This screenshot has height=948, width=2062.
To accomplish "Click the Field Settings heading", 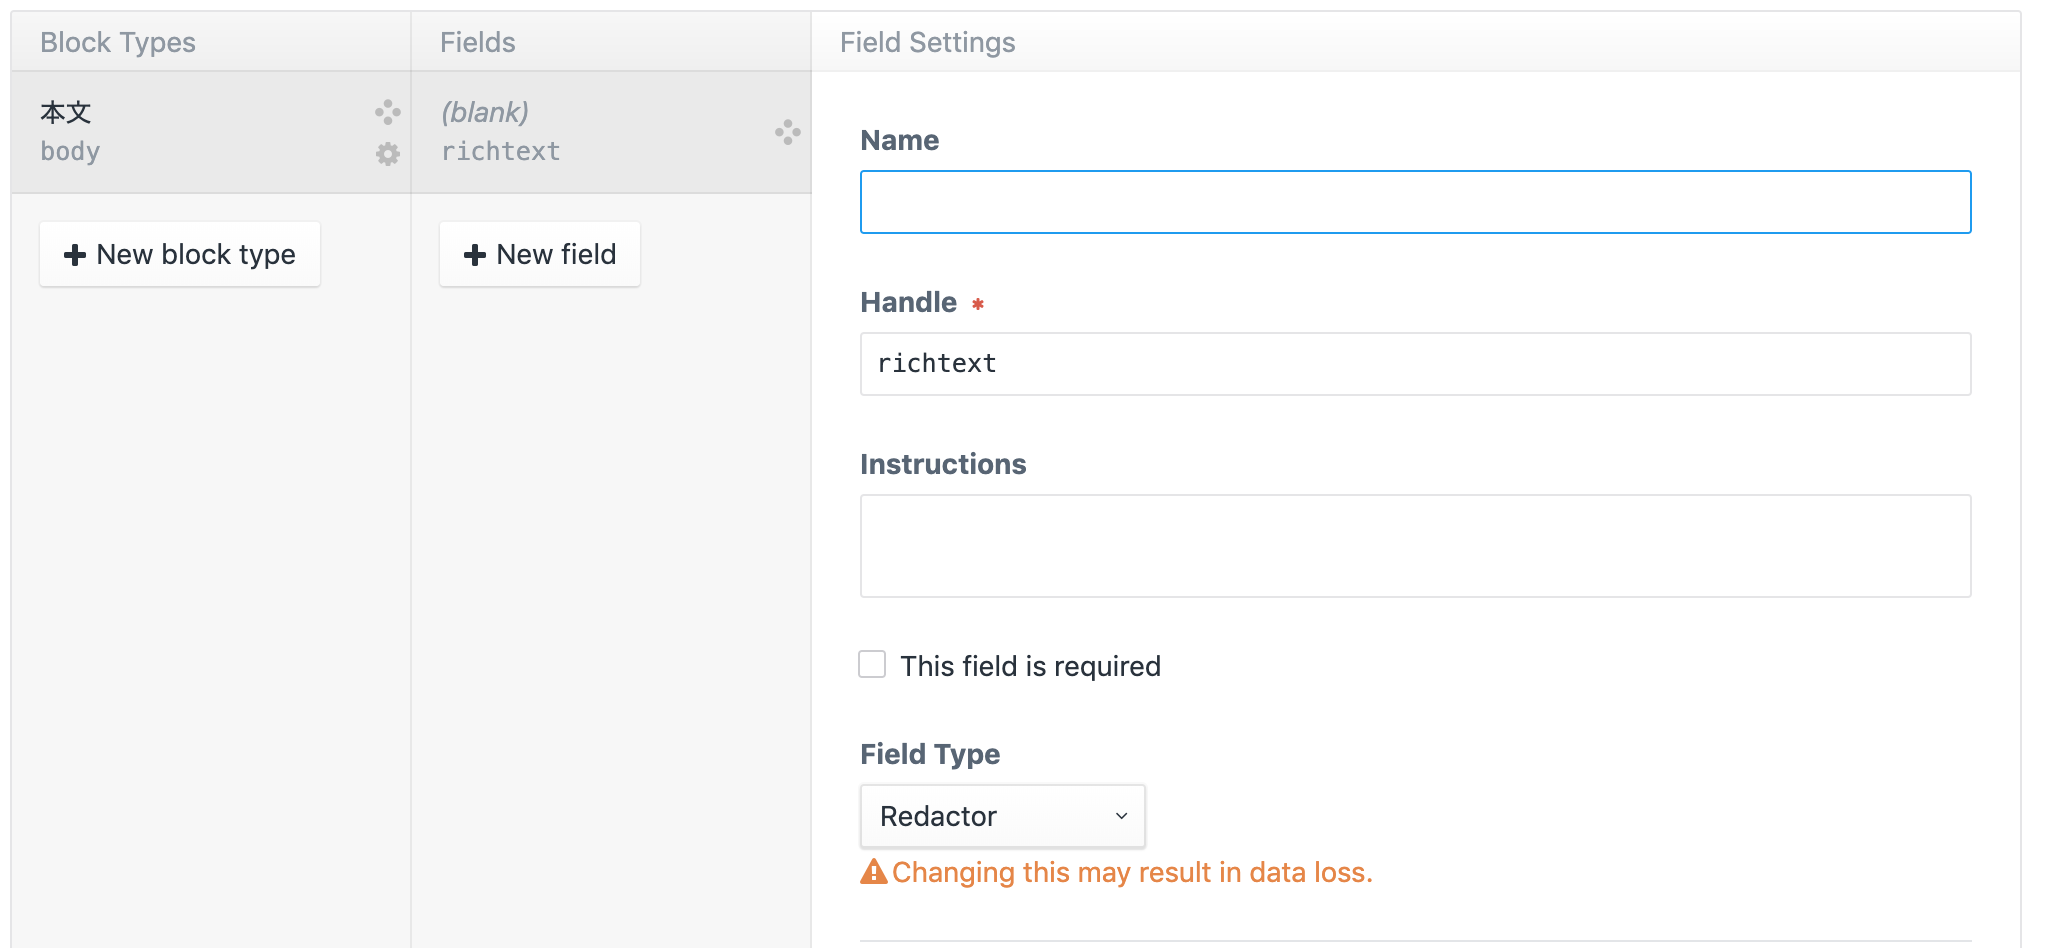I will pyautogui.click(x=927, y=42).
